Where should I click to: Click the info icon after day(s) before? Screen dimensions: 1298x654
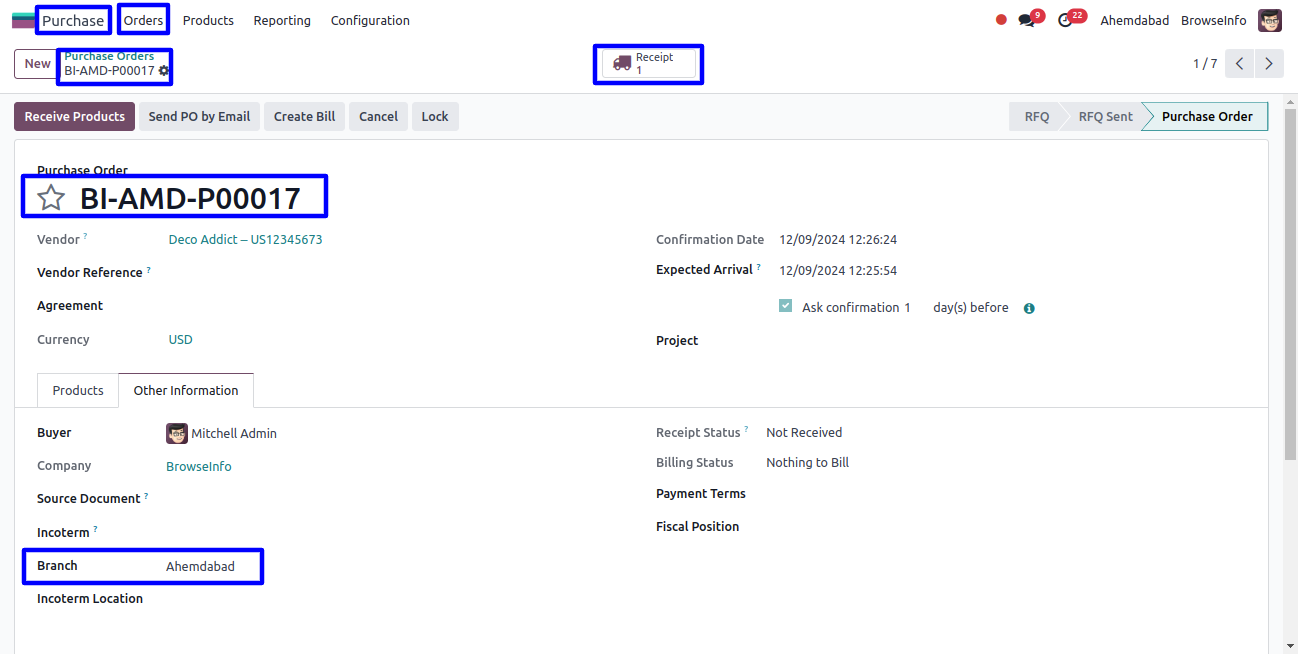click(1029, 308)
